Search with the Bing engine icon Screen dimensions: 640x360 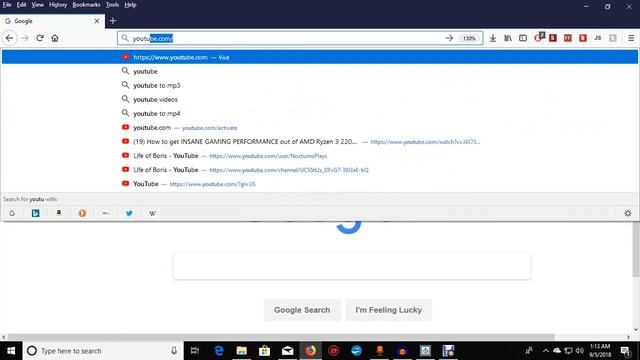[x=36, y=213]
